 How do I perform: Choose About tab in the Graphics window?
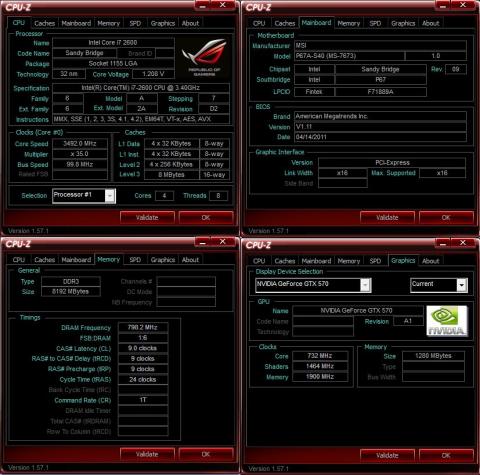click(431, 261)
